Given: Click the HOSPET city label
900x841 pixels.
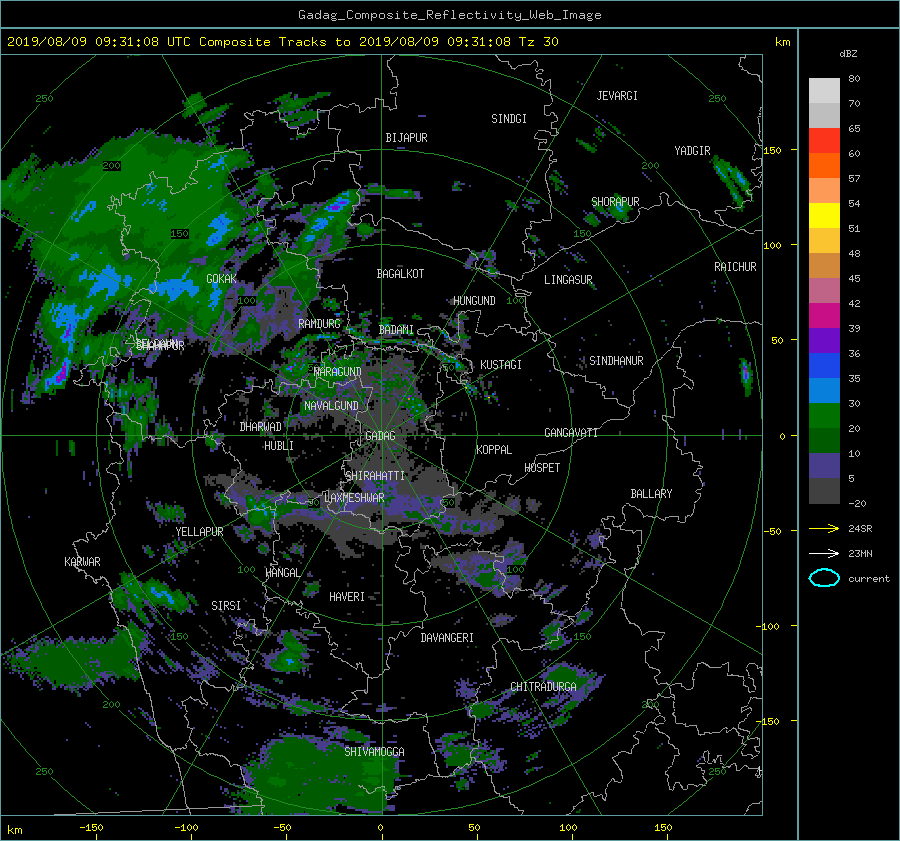Looking at the screenshot, I should 542,468.
